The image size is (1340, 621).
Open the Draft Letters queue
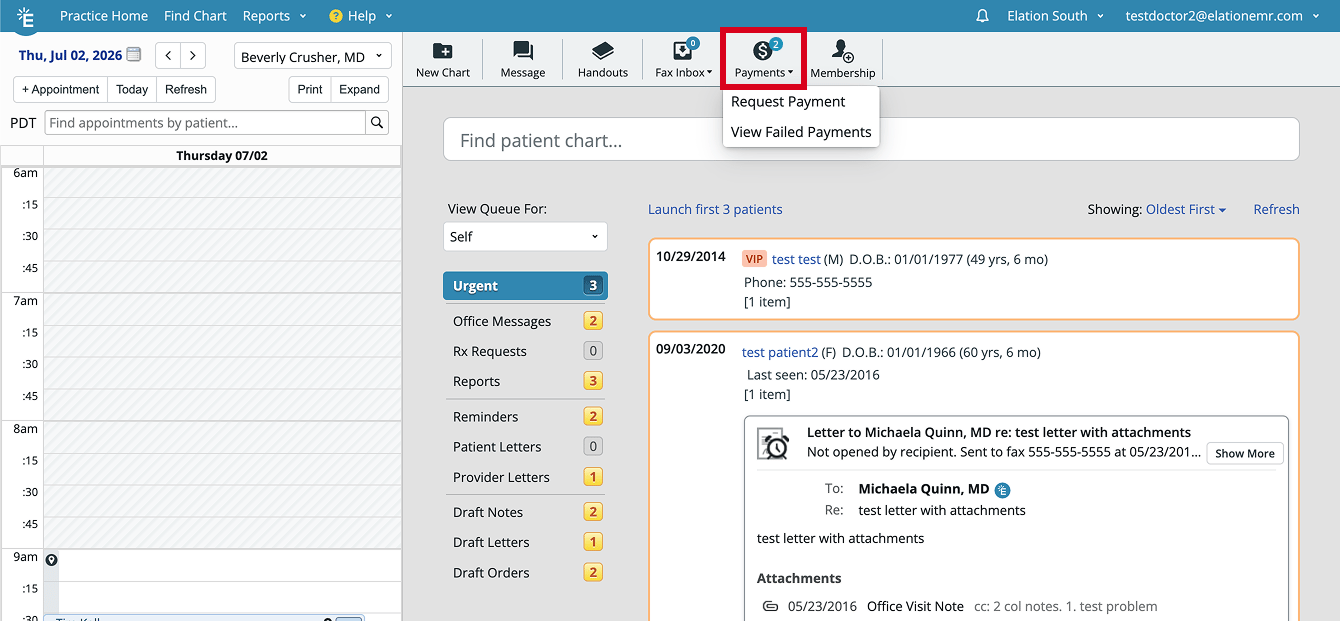click(x=525, y=542)
